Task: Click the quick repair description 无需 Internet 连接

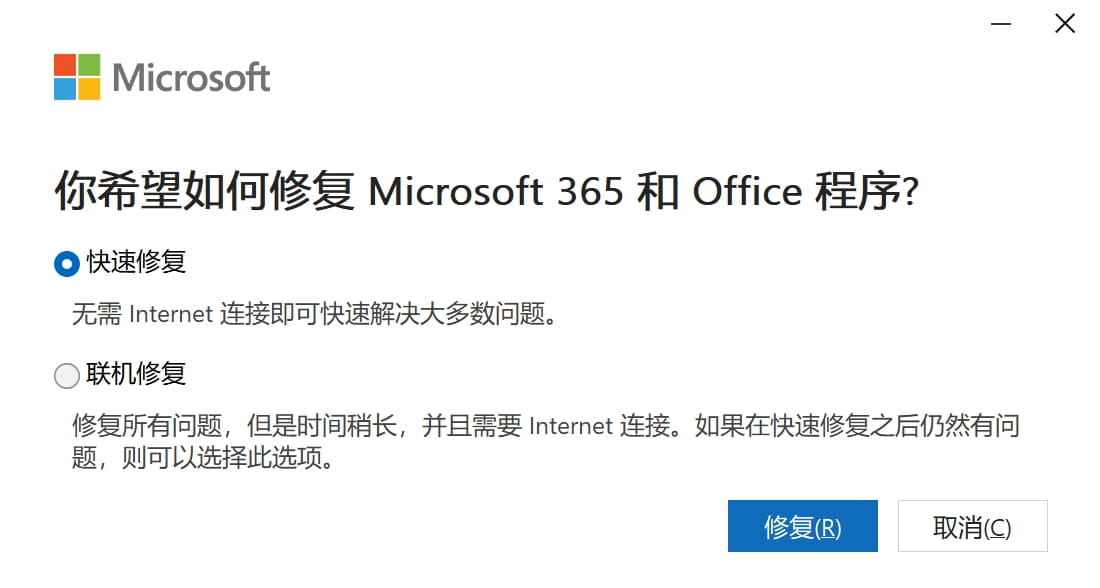Action: 313,315
